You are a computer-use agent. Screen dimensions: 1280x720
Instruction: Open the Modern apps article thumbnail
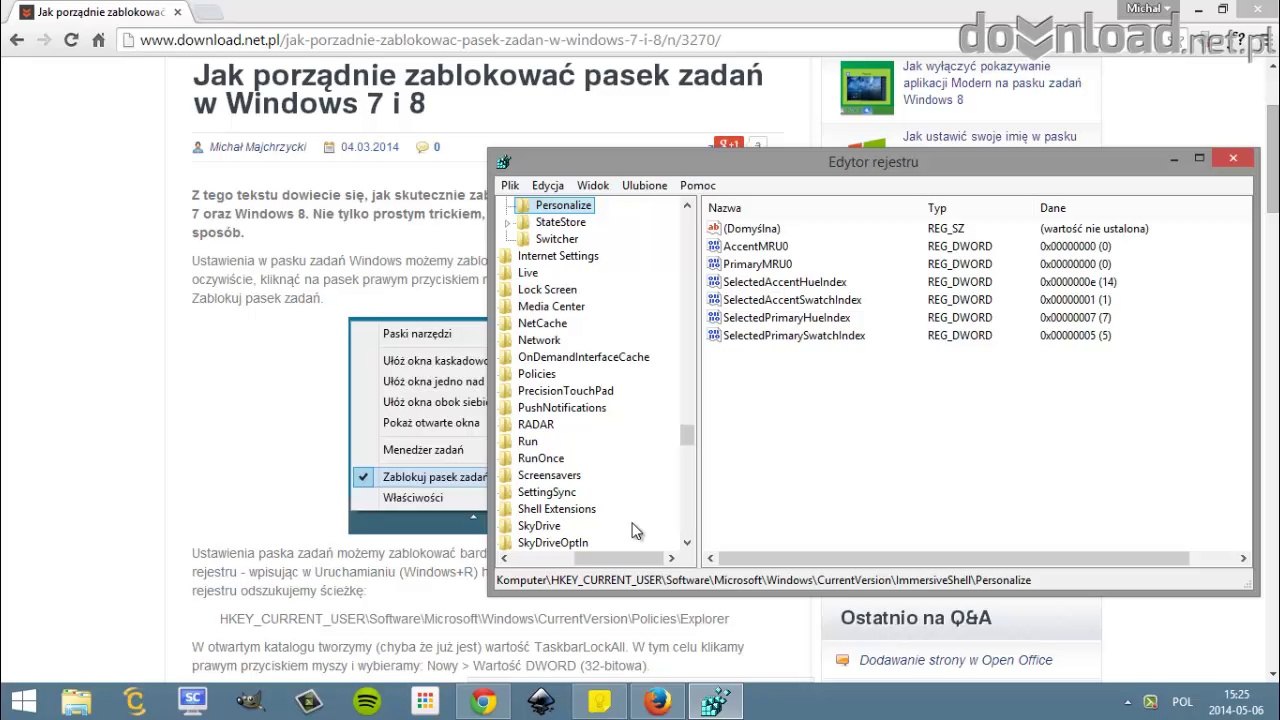867,88
